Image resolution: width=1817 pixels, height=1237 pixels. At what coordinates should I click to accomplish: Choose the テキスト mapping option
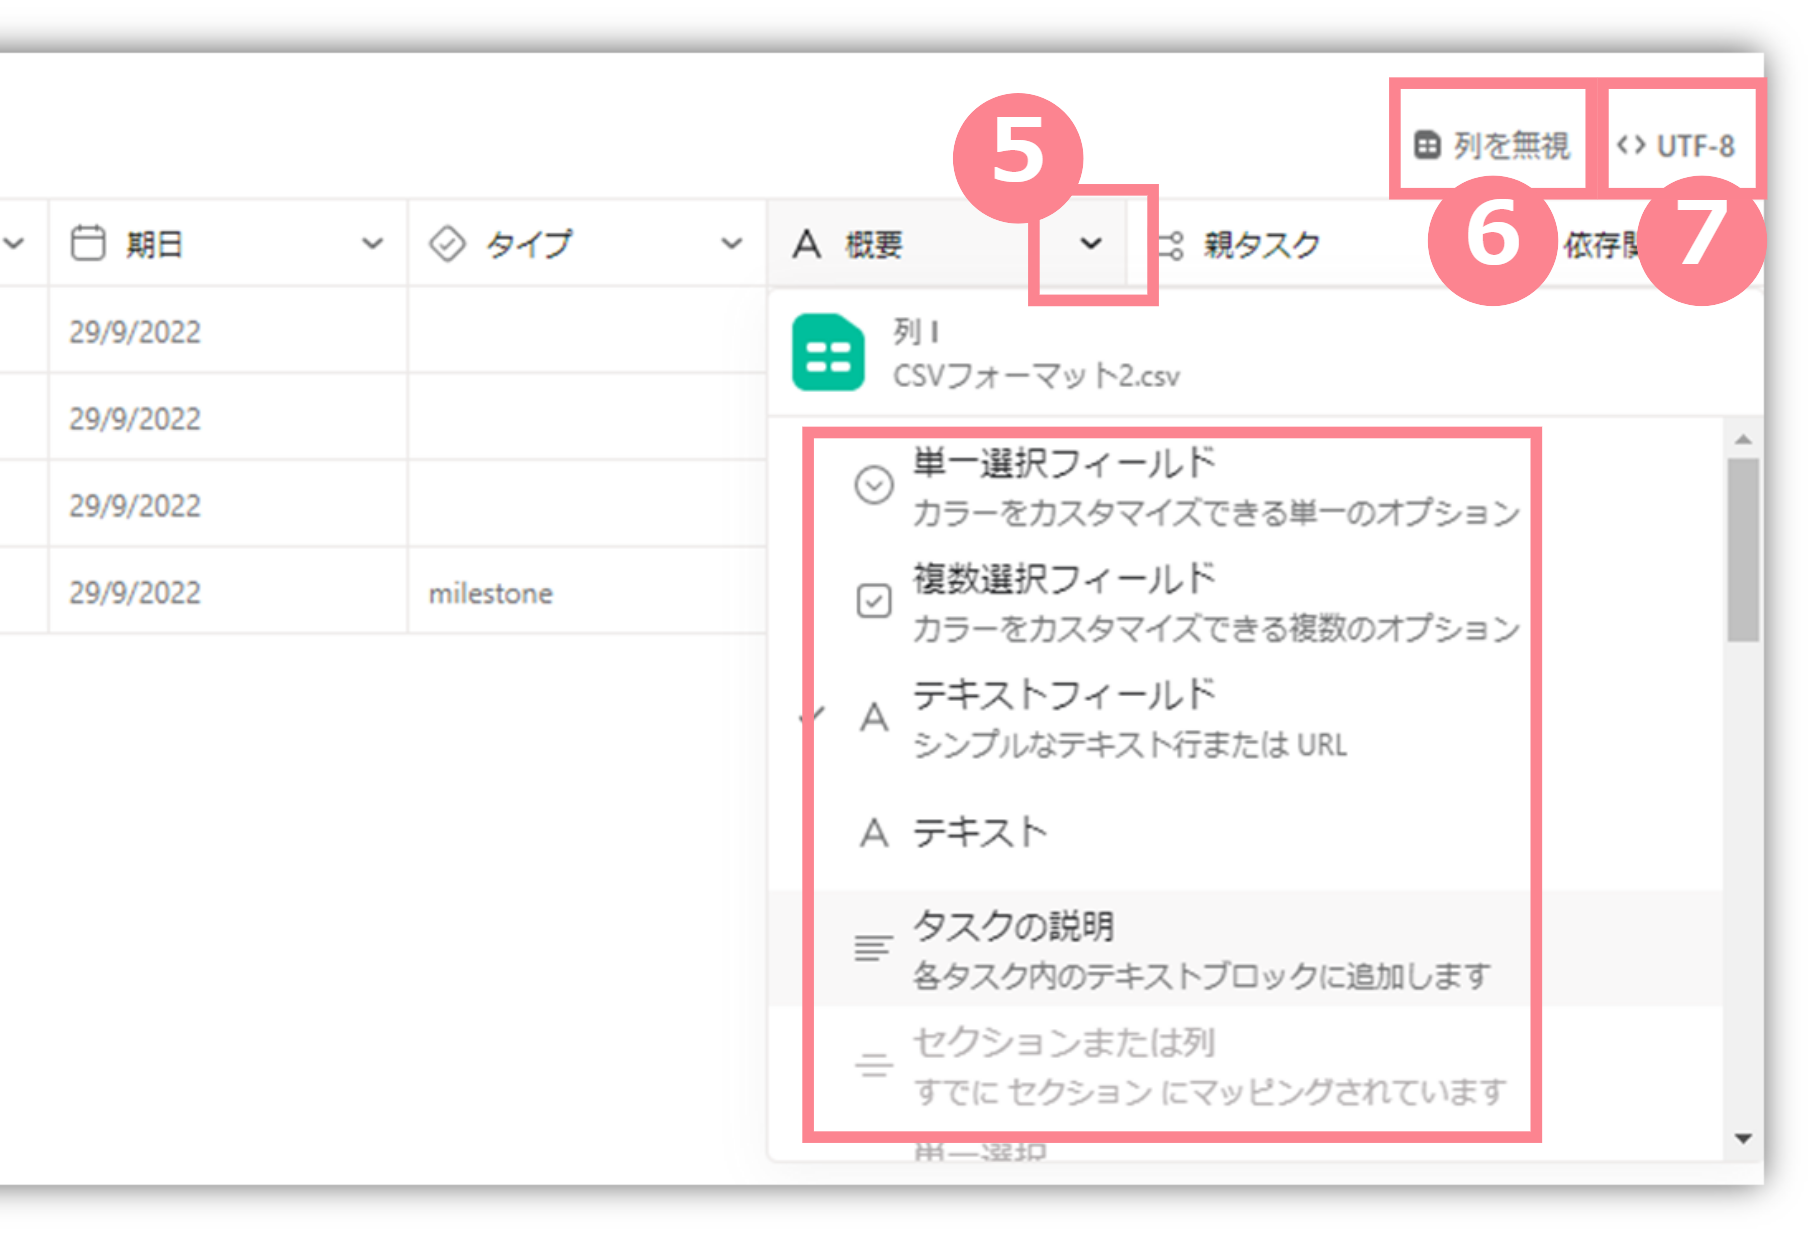(x=980, y=832)
